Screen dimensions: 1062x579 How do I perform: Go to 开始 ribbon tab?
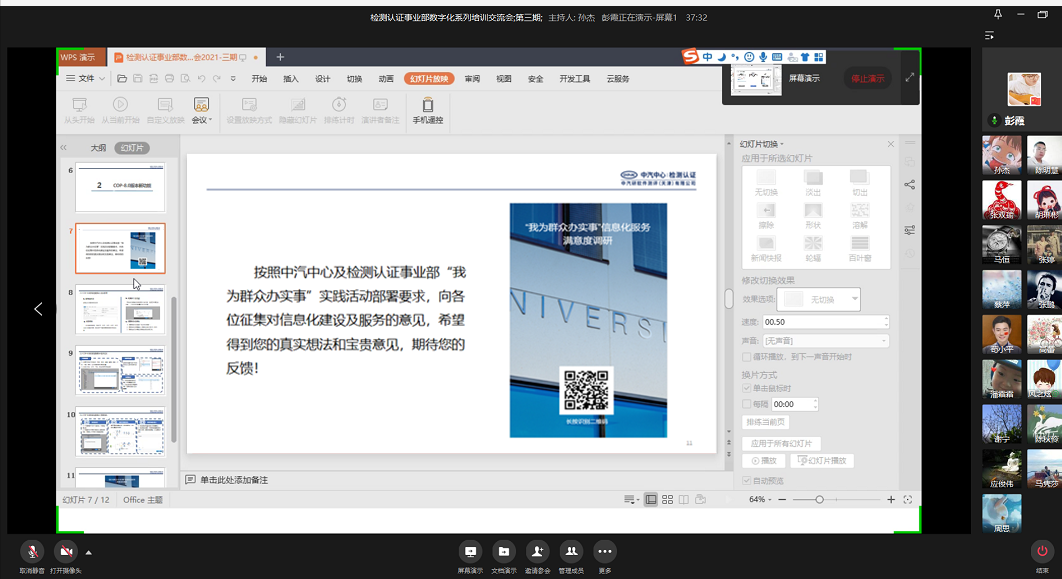coord(259,79)
